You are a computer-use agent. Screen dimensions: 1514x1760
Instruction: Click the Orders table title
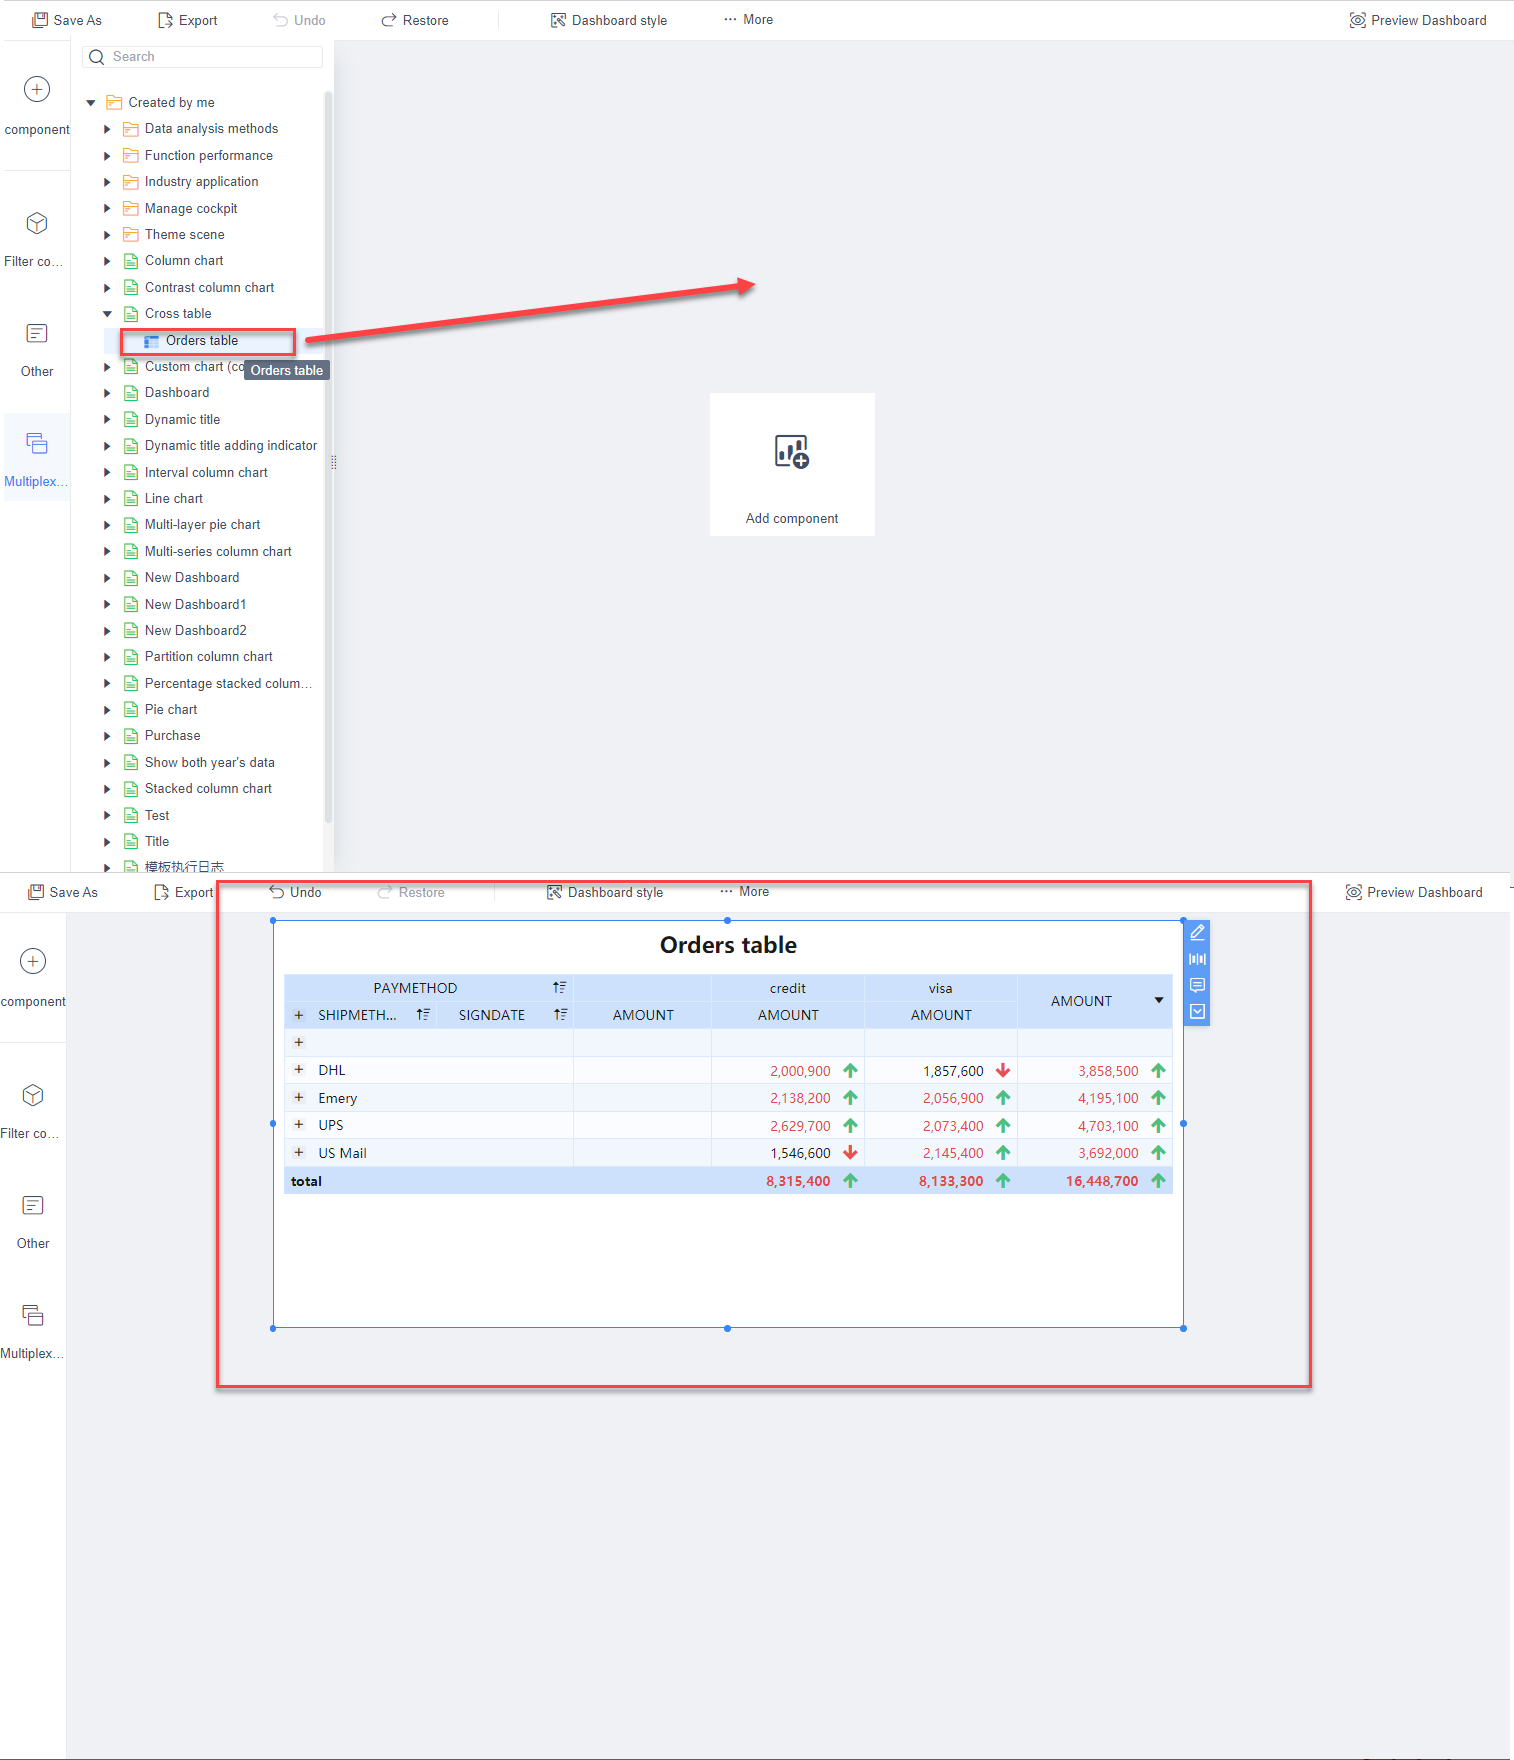(x=728, y=945)
